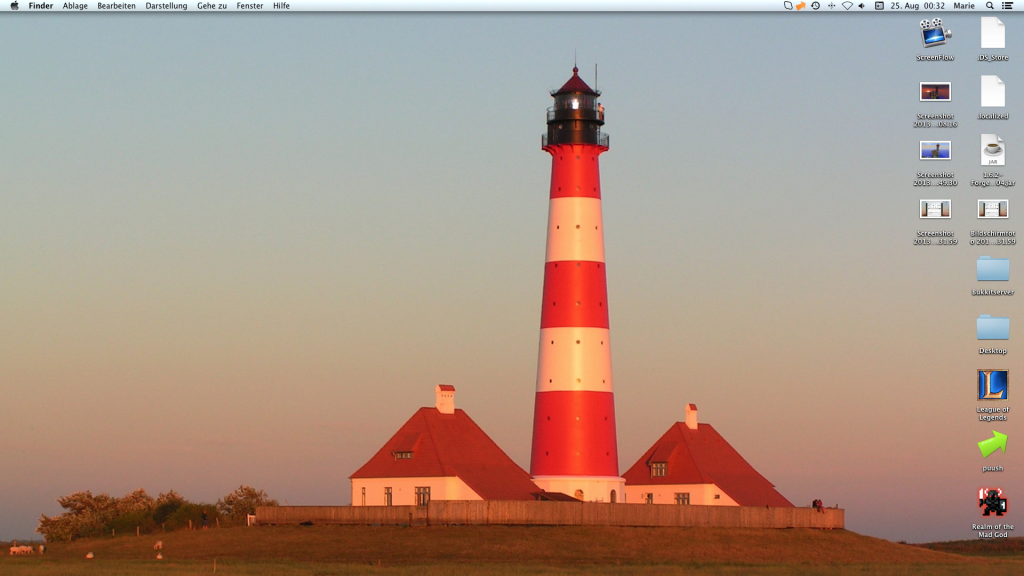The width and height of the screenshot is (1024, 576).
Task: Open the Bukkitserver folder
Action: pyautogui.click(x=992, y=268)
